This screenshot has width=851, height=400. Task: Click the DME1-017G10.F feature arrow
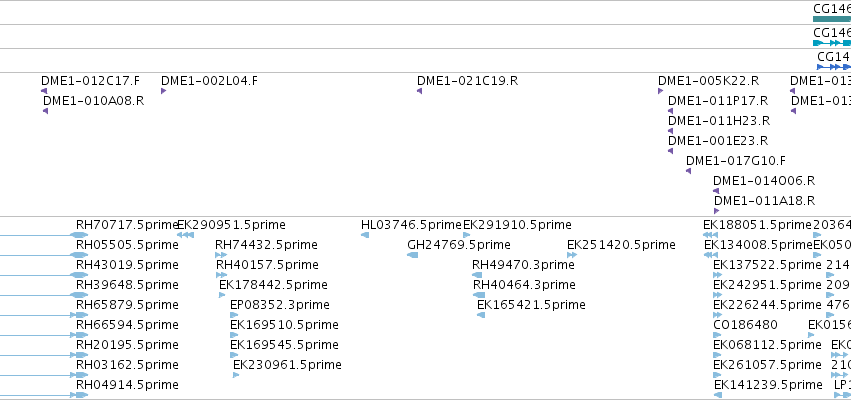click(689, 171)
